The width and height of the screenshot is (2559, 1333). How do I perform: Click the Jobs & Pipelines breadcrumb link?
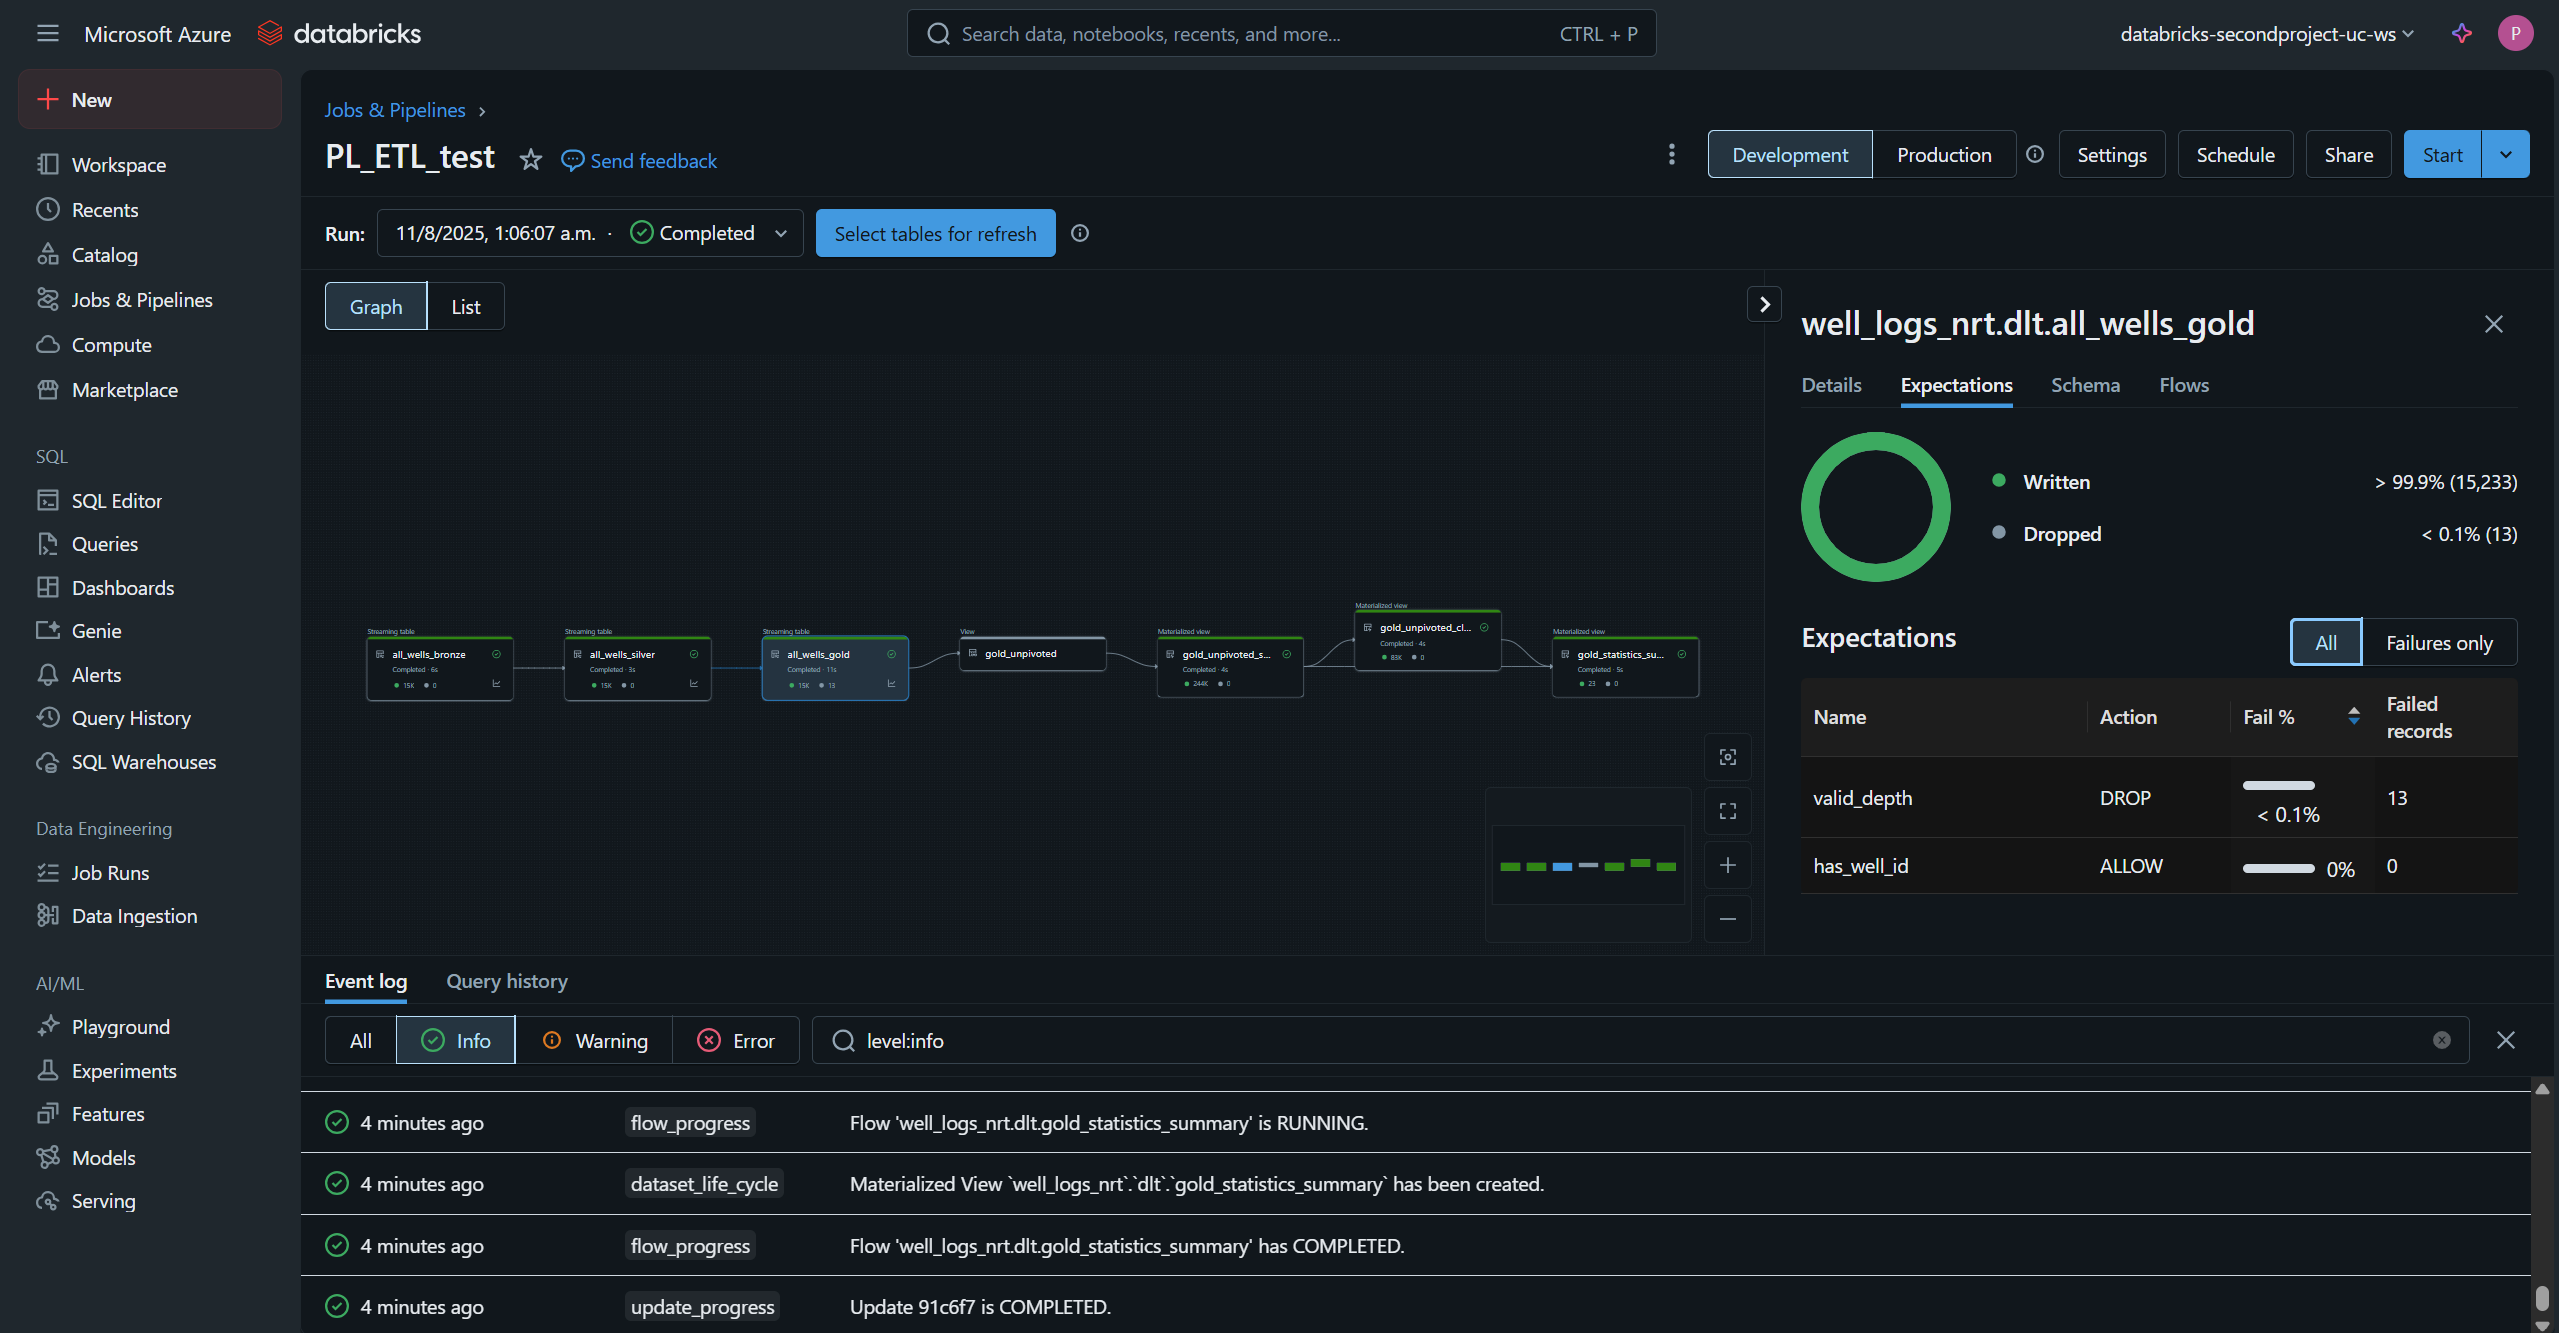click(394, 110)
